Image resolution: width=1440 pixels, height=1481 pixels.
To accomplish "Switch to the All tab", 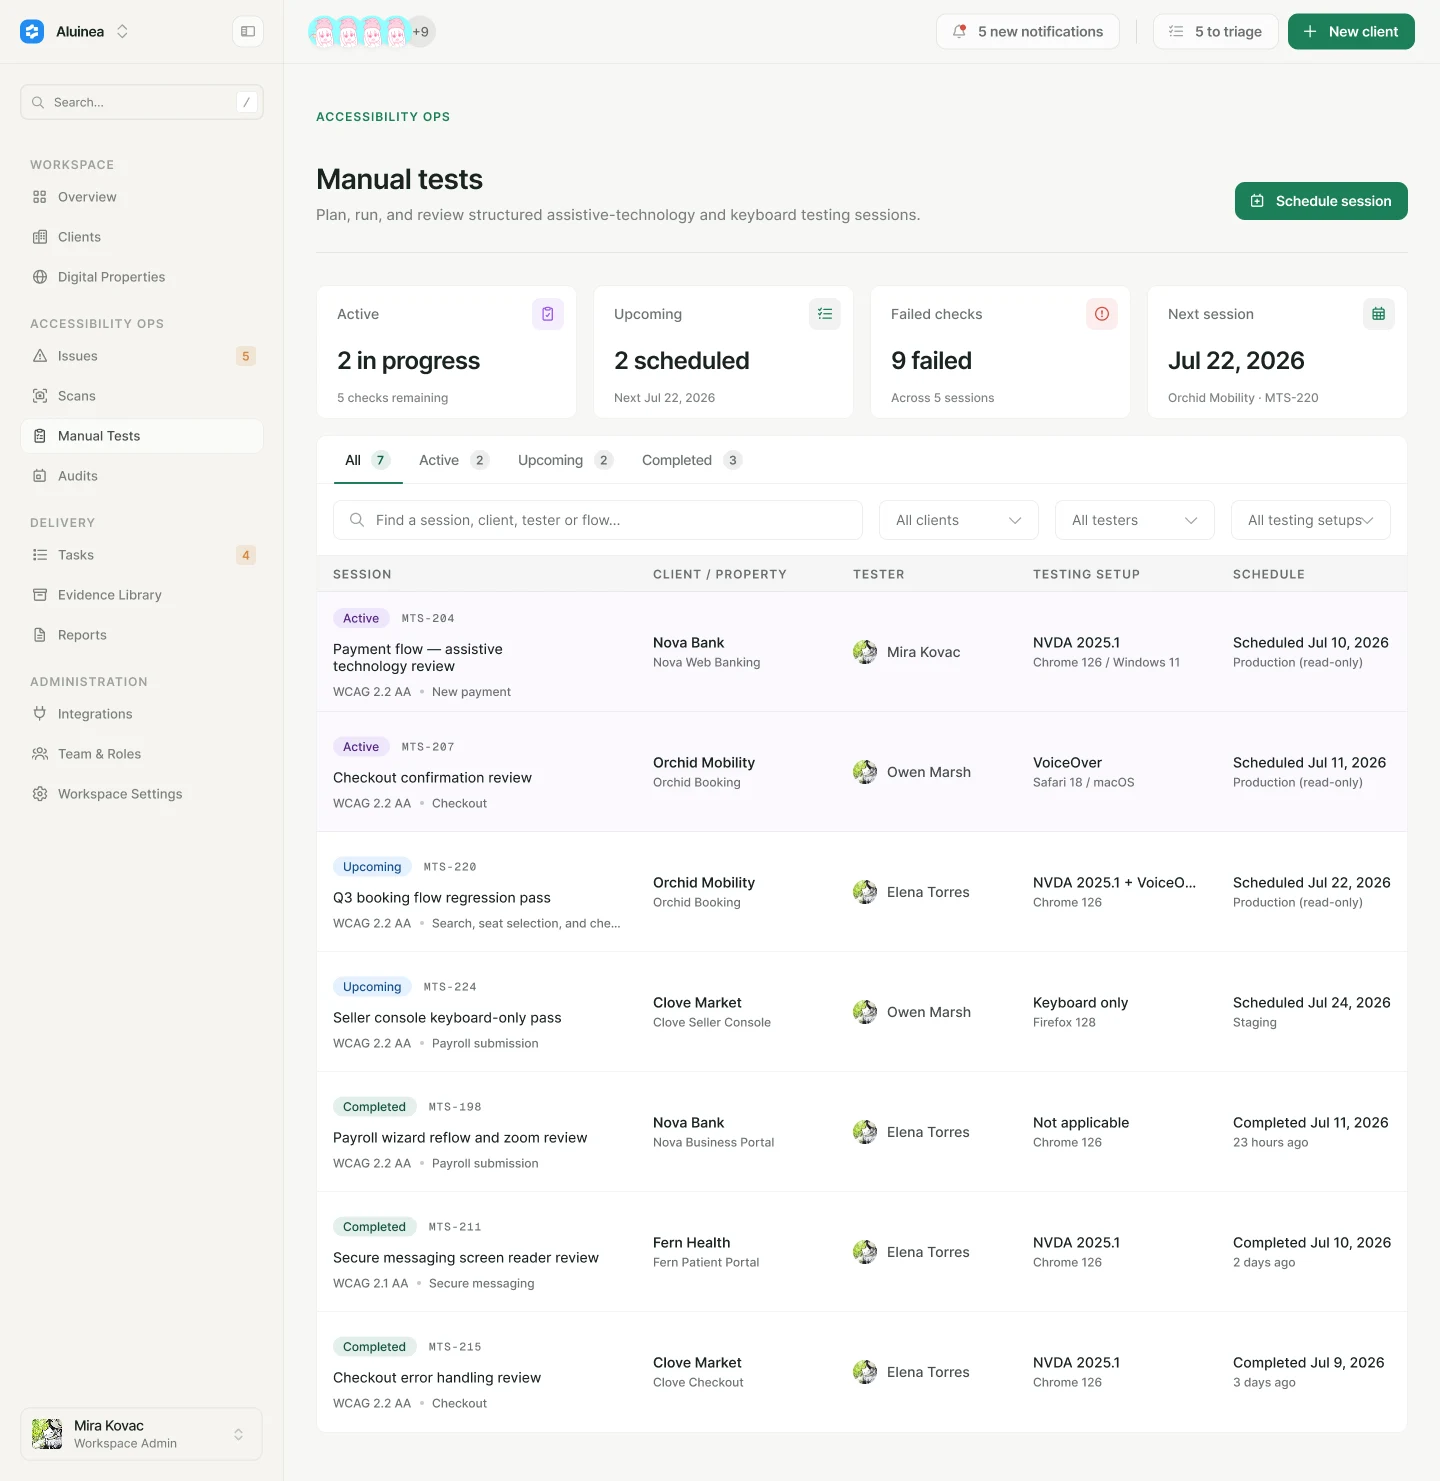I will pos(367,460).
